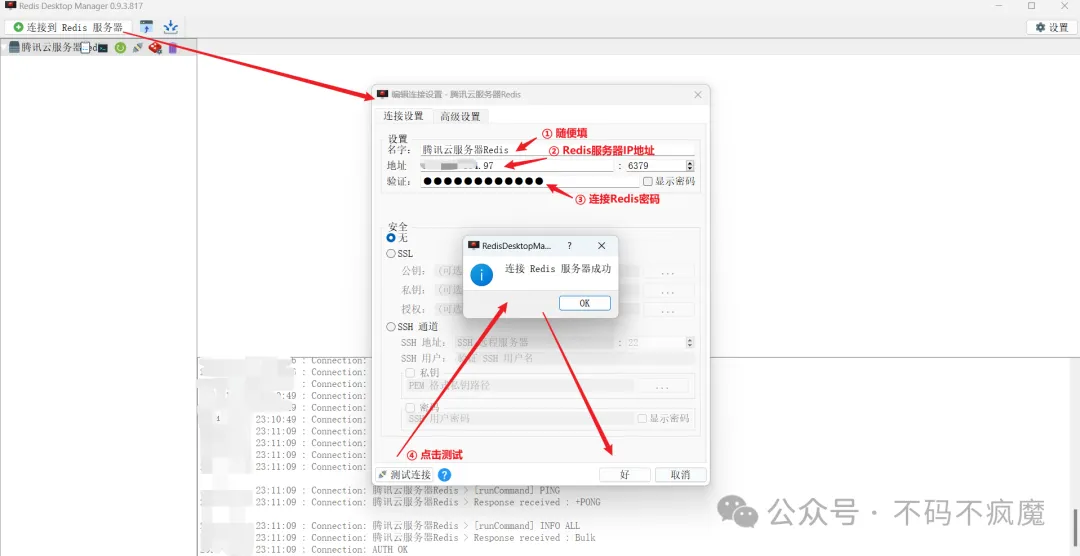
Task: Click the SSH port 22 stepper
Action: [x=690, y=343]
